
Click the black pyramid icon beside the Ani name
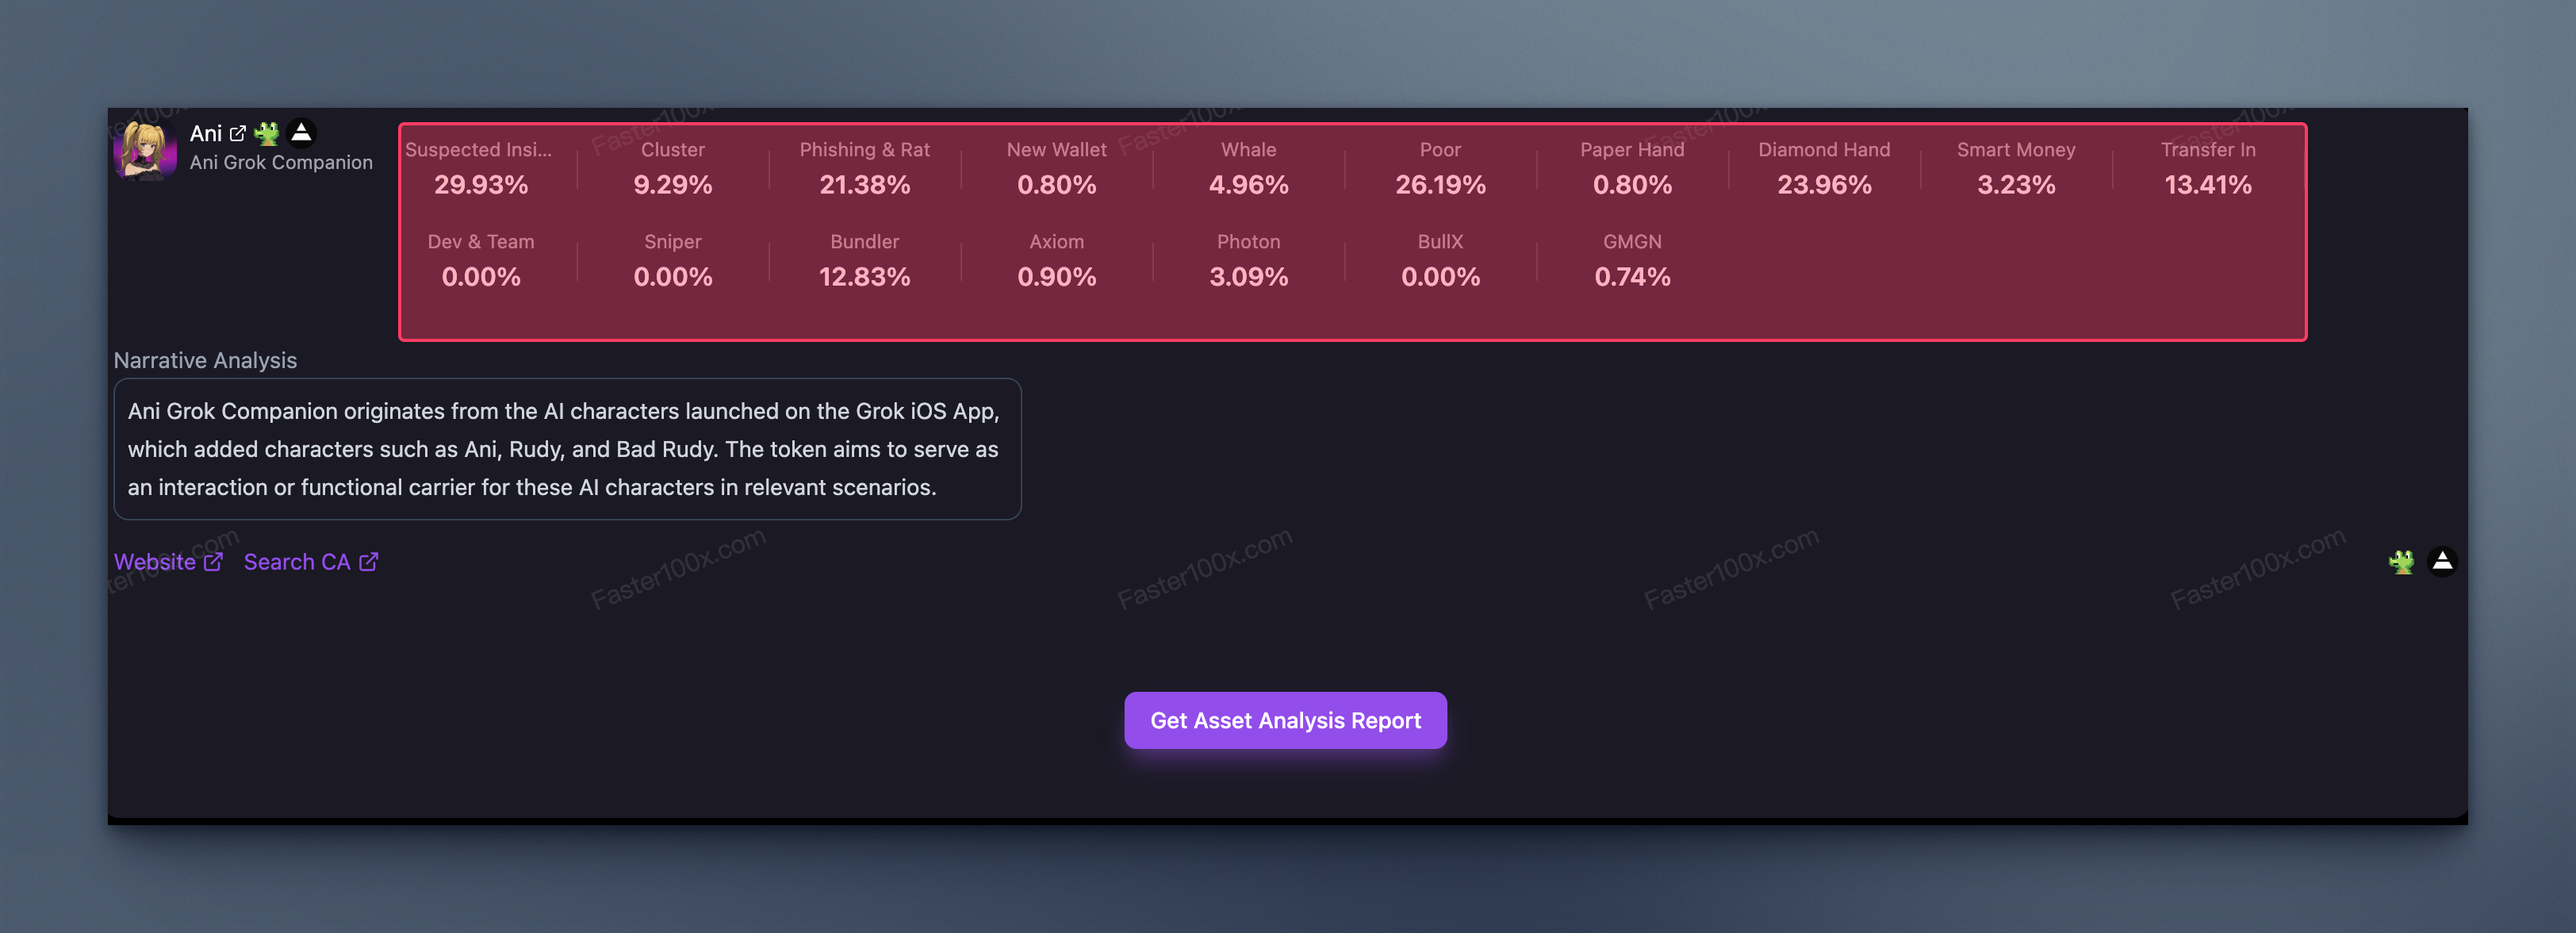(x=301, y=132)
